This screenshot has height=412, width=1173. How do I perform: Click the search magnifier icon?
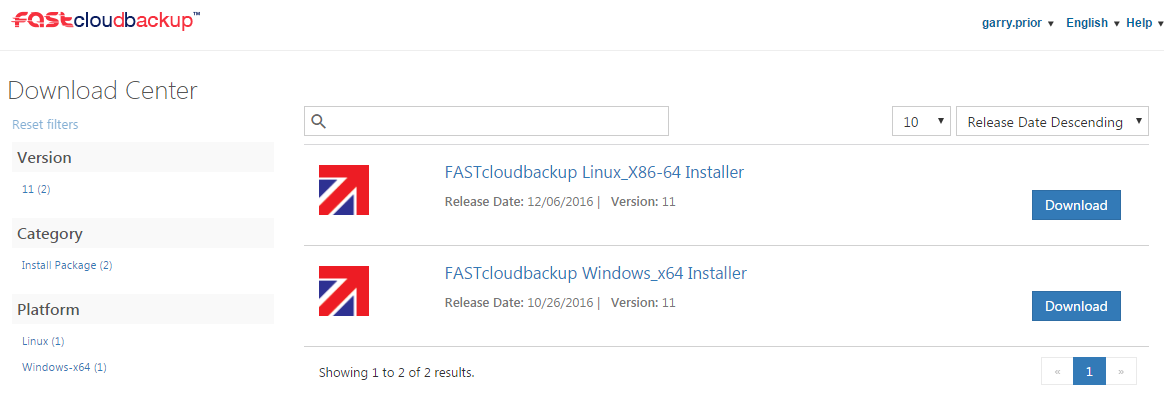point(319,121)
